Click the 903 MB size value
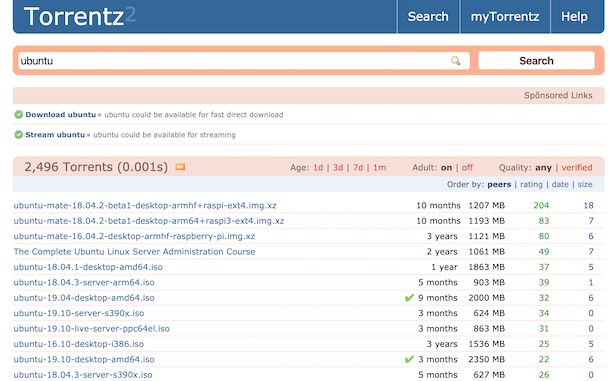 (x=489, y=282)
